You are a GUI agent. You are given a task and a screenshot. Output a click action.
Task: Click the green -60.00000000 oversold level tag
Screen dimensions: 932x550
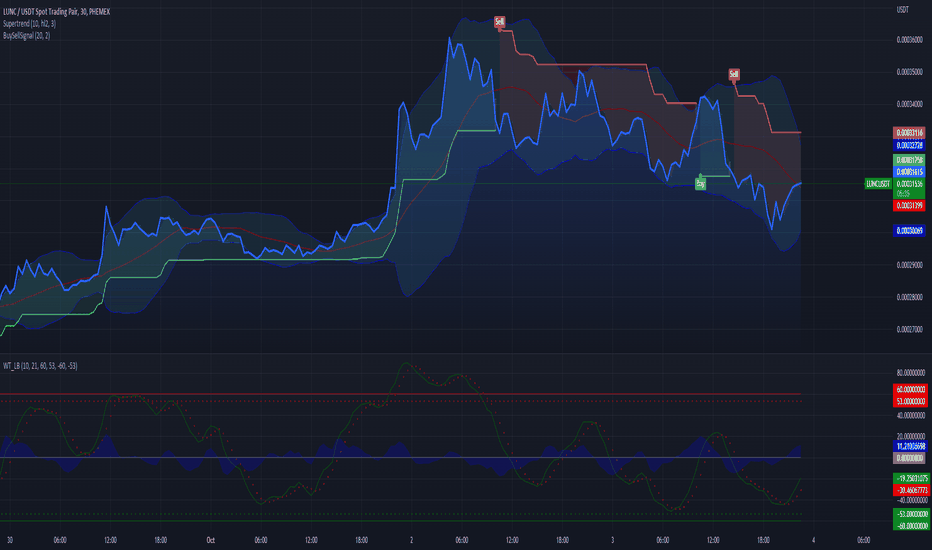click(x=910, y=526)
